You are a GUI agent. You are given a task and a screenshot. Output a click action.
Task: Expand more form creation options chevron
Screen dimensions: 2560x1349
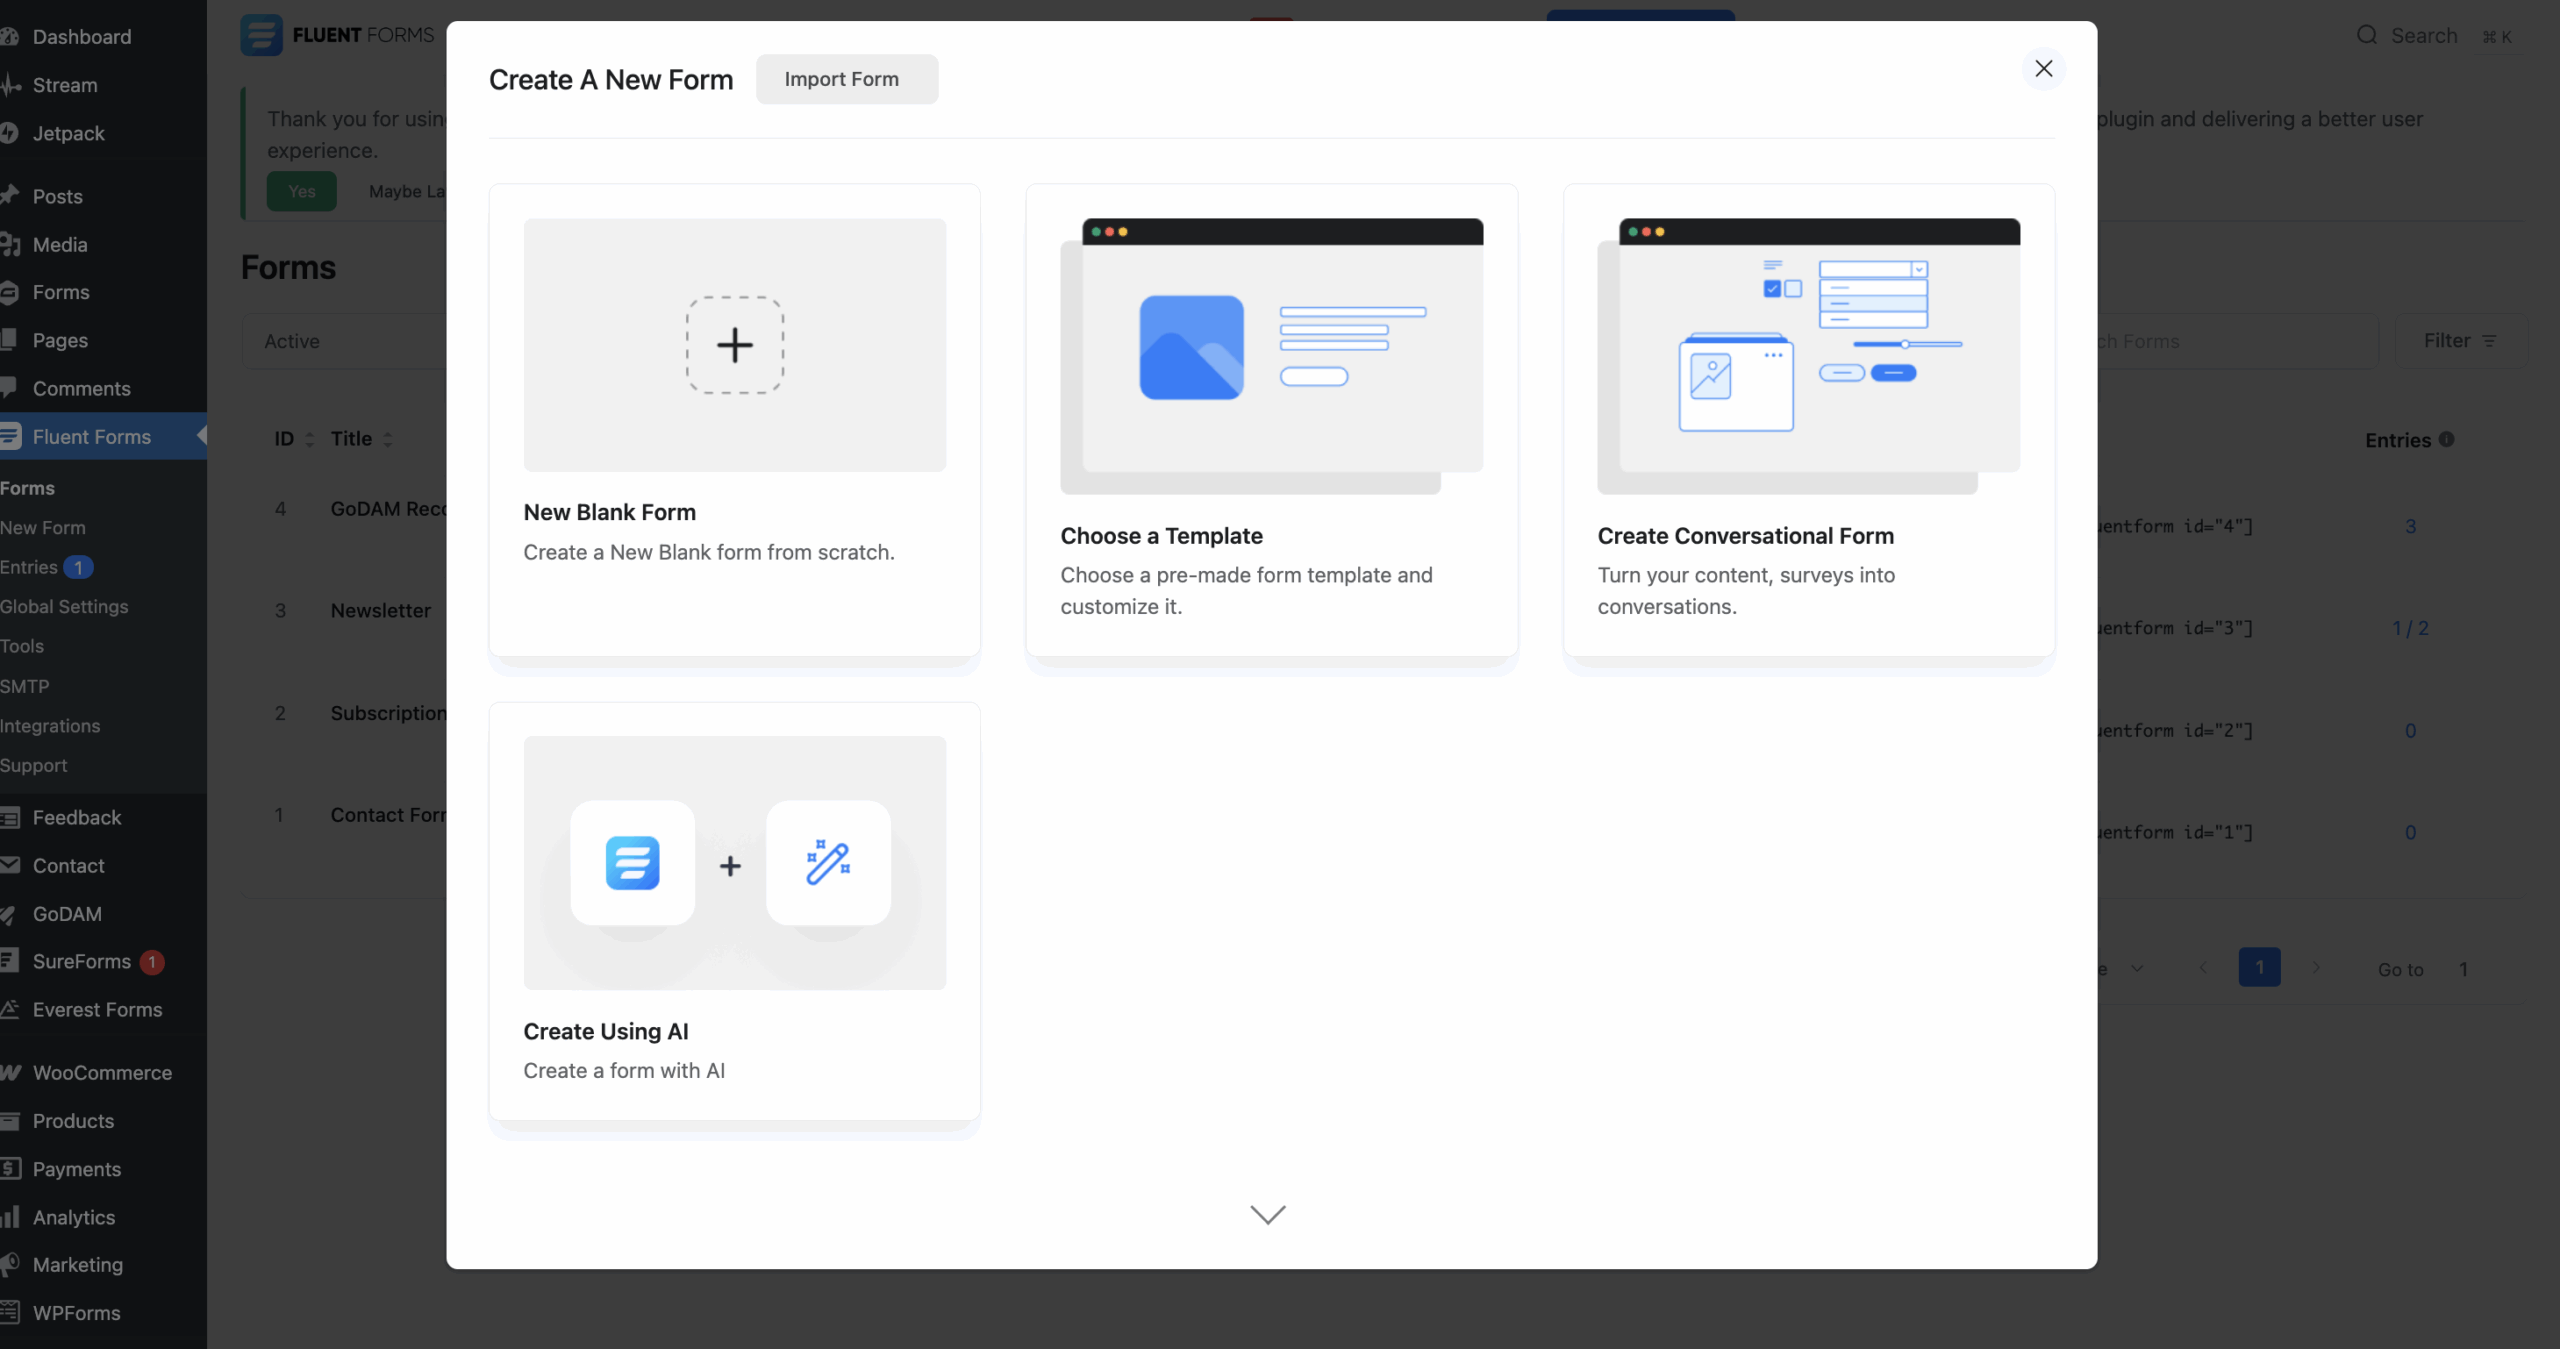pyautogui.click(x=1268, y=1213)
